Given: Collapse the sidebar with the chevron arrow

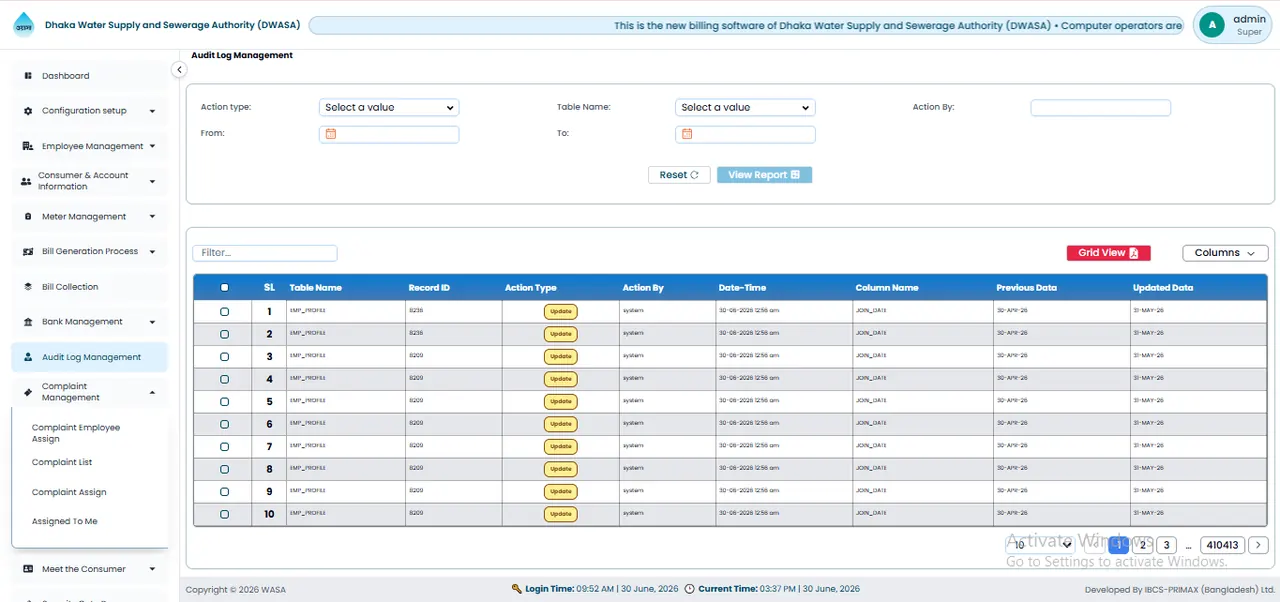Looking at the screenshot, I should (x=179, y=70).
